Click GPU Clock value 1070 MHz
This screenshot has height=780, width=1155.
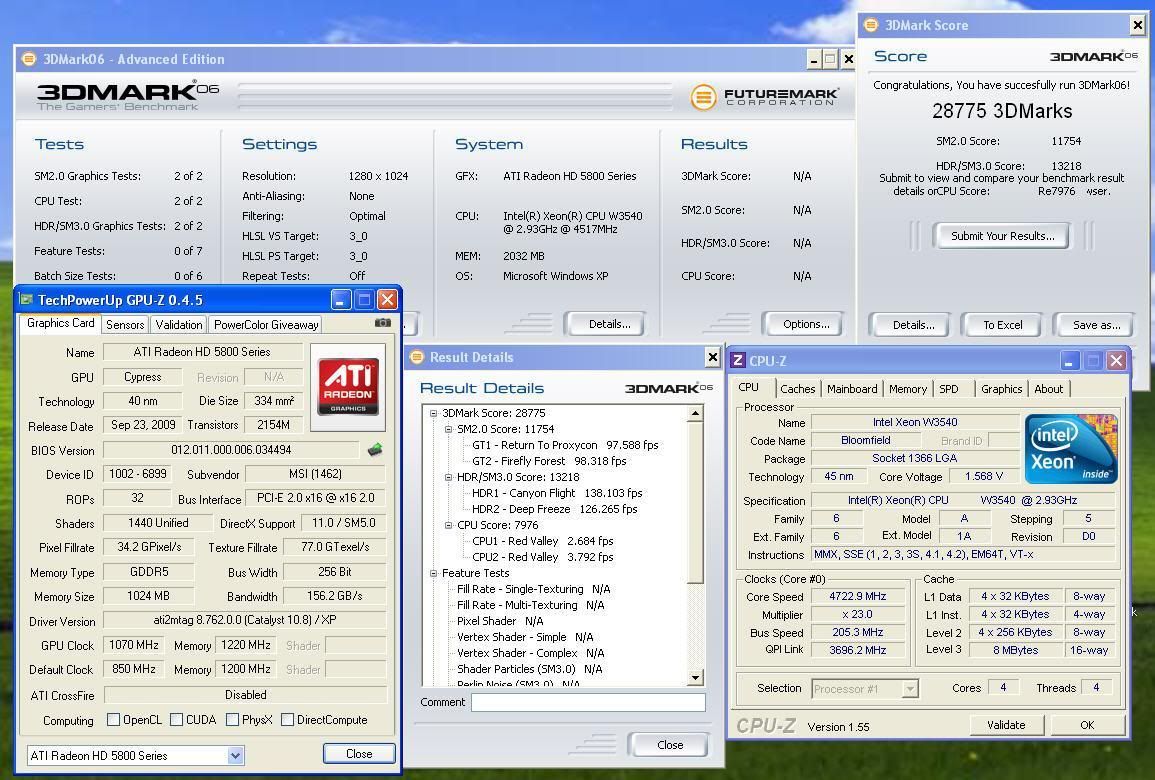click(134, 645)
